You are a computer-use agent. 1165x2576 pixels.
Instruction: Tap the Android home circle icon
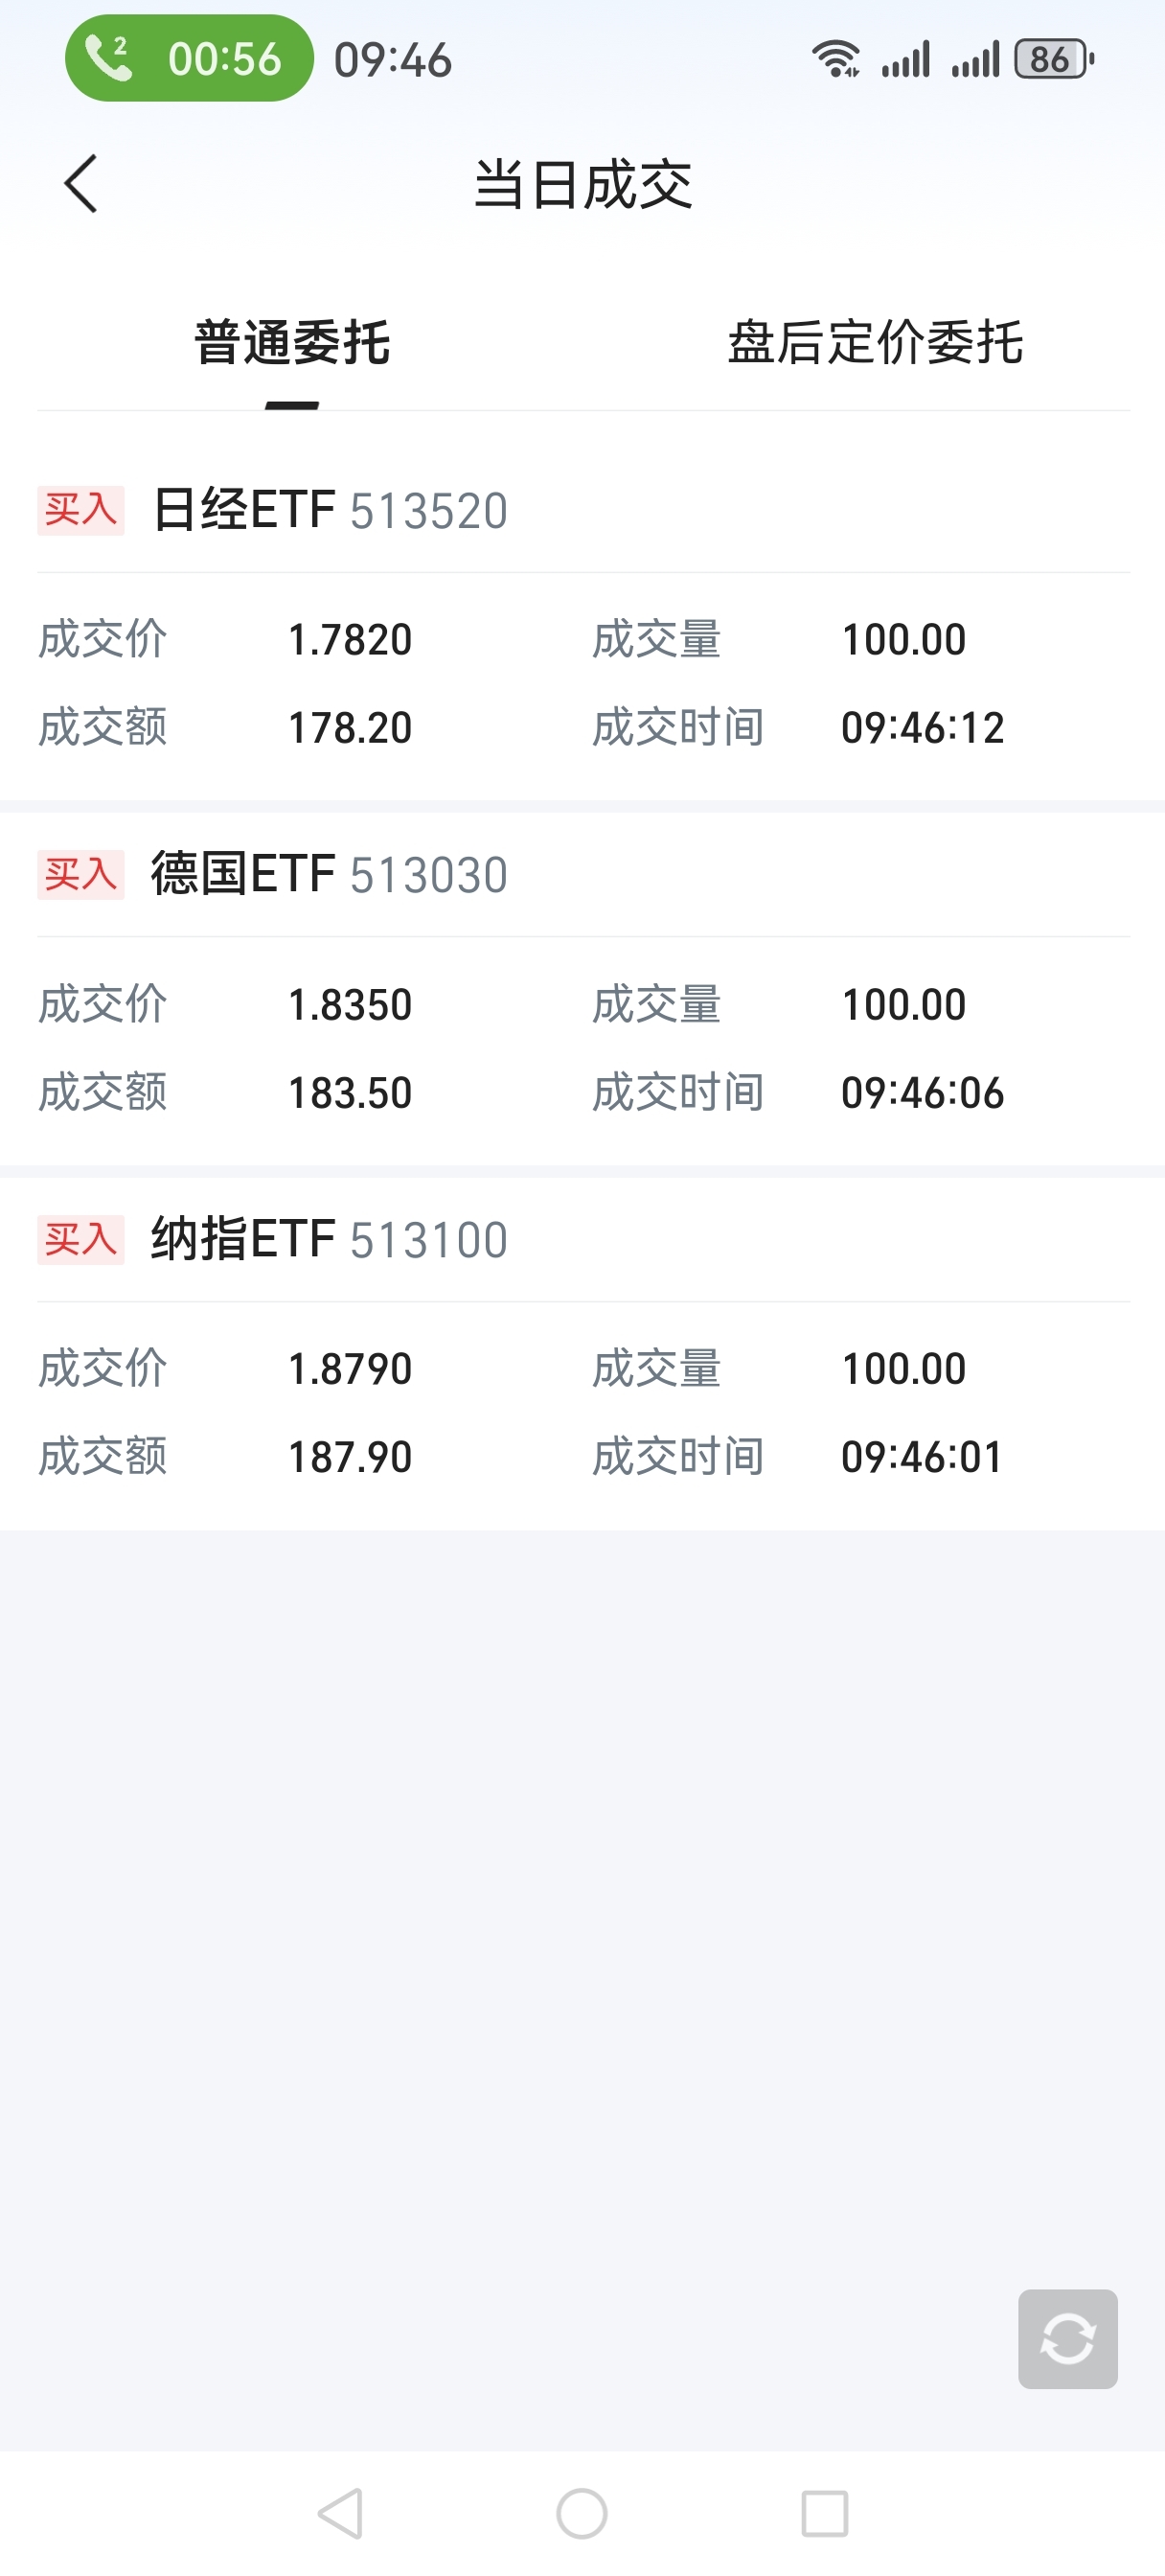coord(582,2513)
